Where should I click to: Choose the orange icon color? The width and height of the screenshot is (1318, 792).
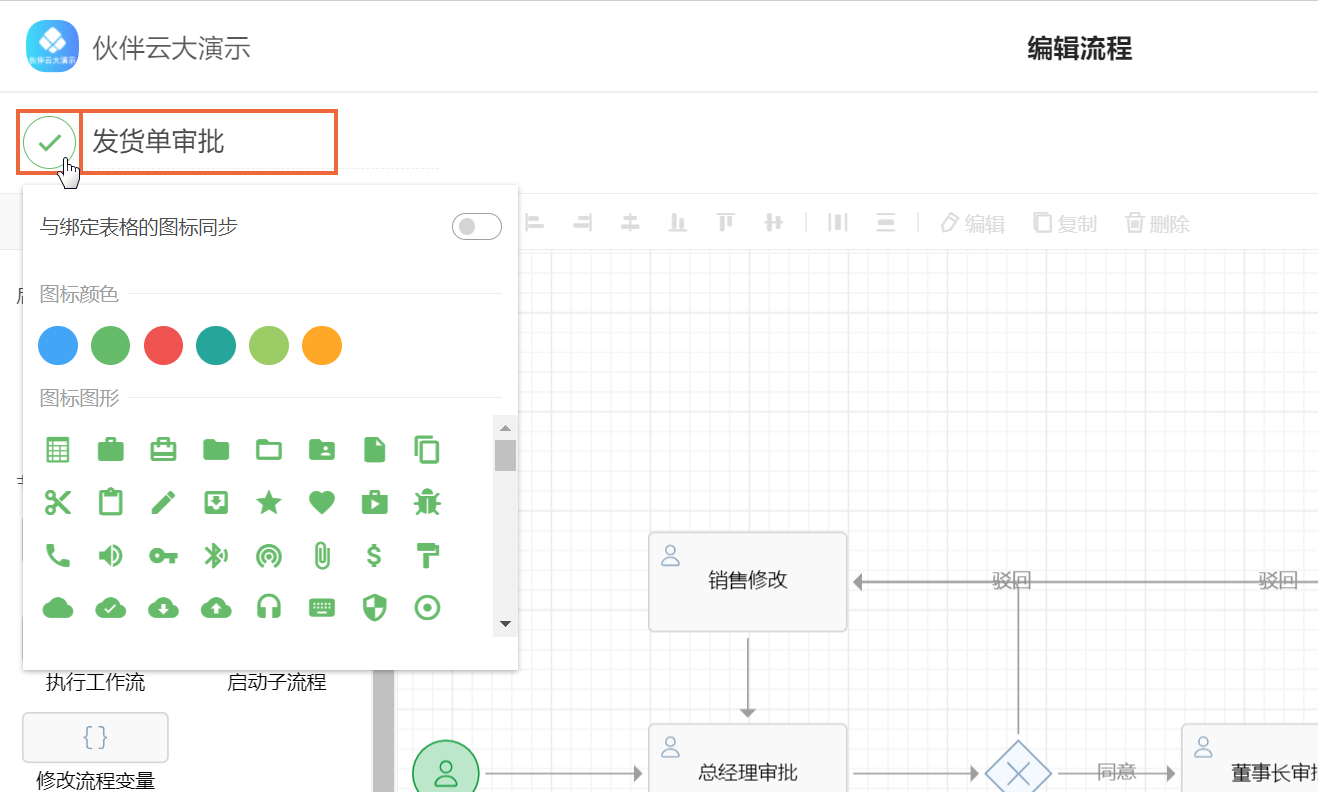click(322, 345)
